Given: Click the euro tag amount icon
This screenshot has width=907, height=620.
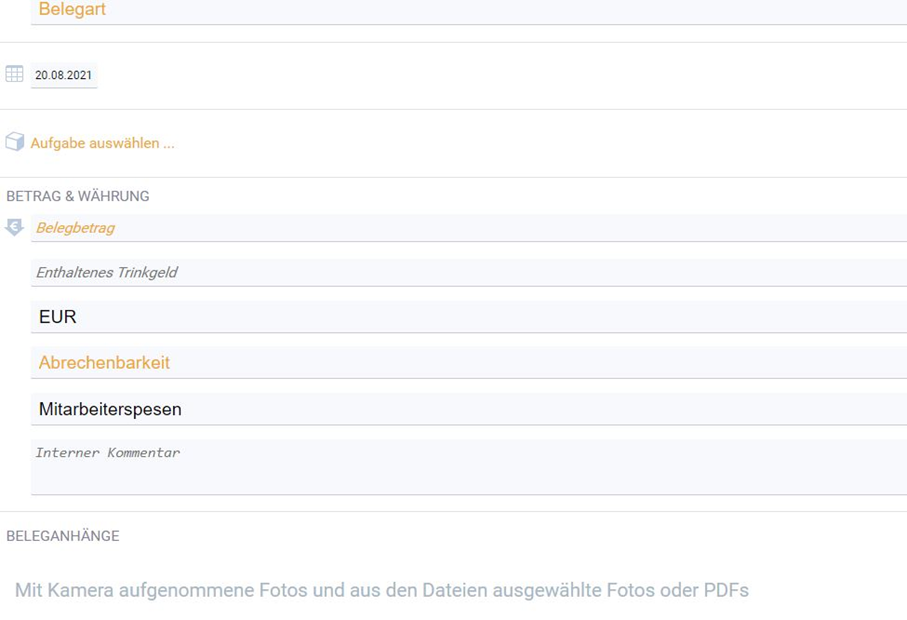Looking at the screenshot, I should pos(14,227).
